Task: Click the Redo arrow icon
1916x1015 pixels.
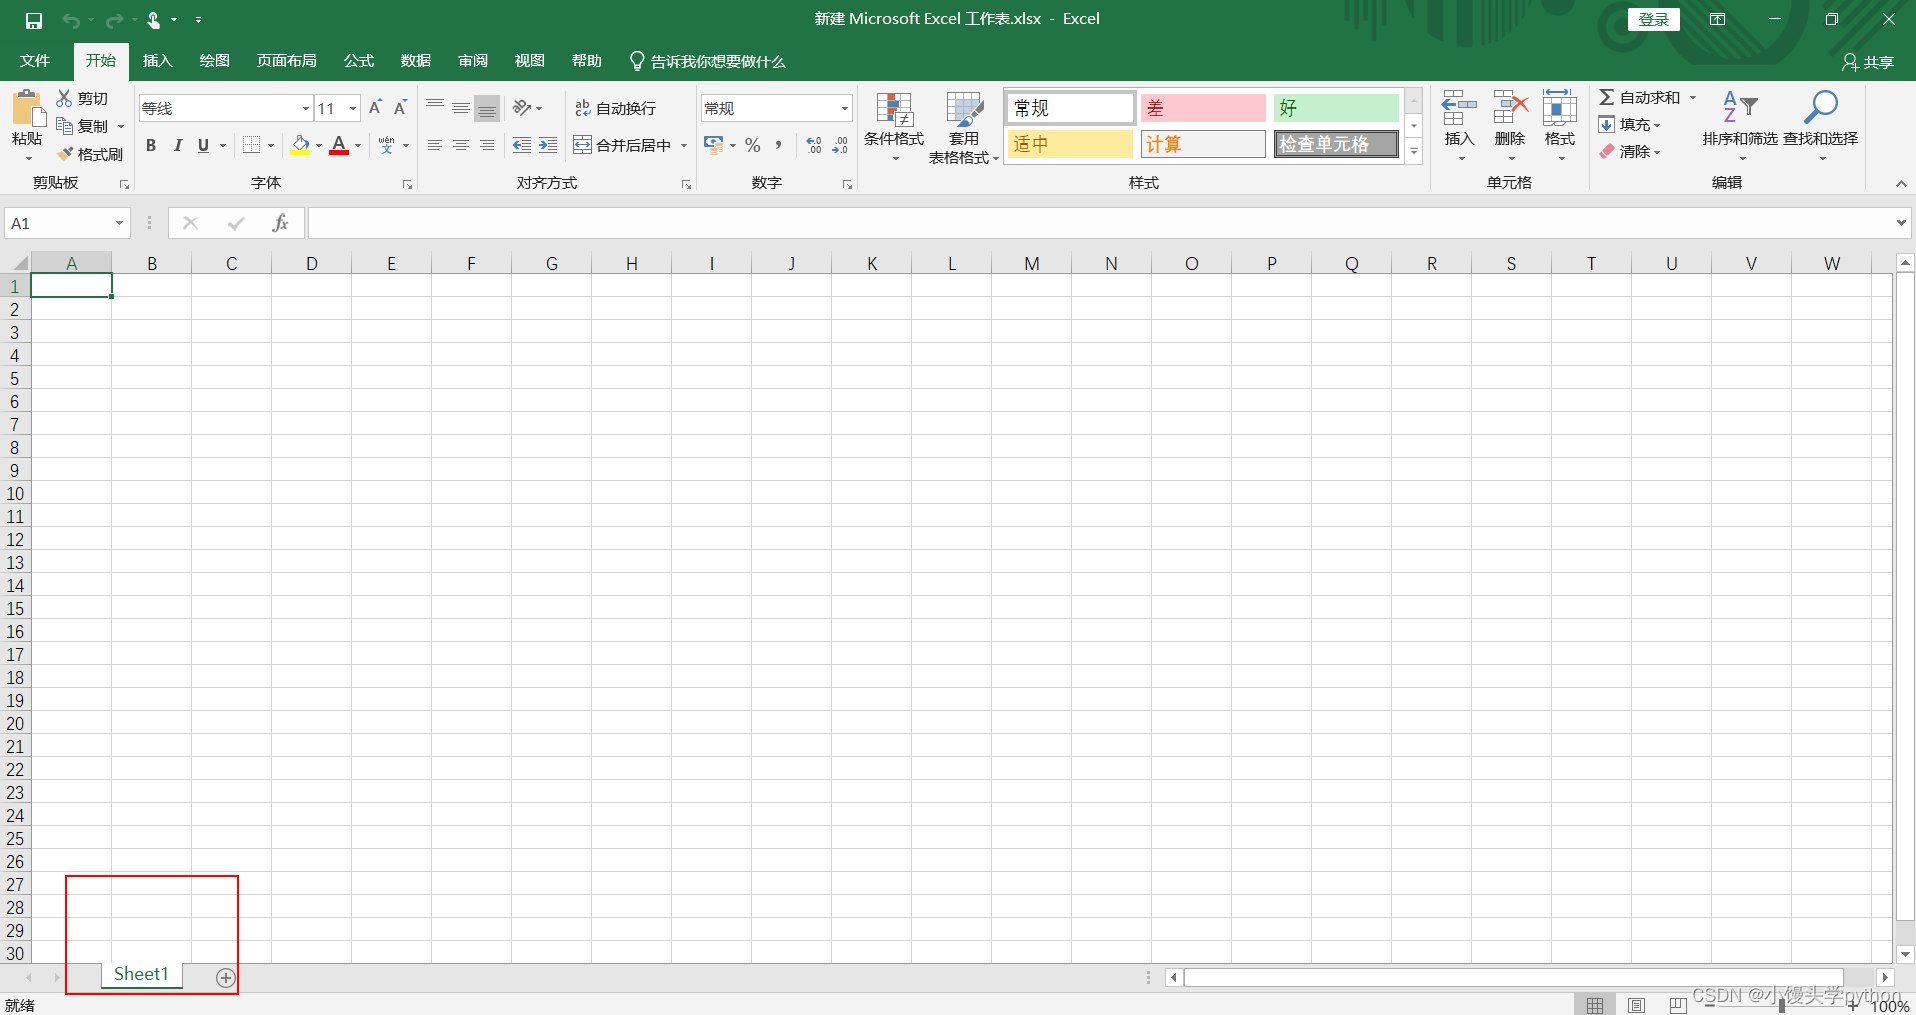Action: coord(114,20)
